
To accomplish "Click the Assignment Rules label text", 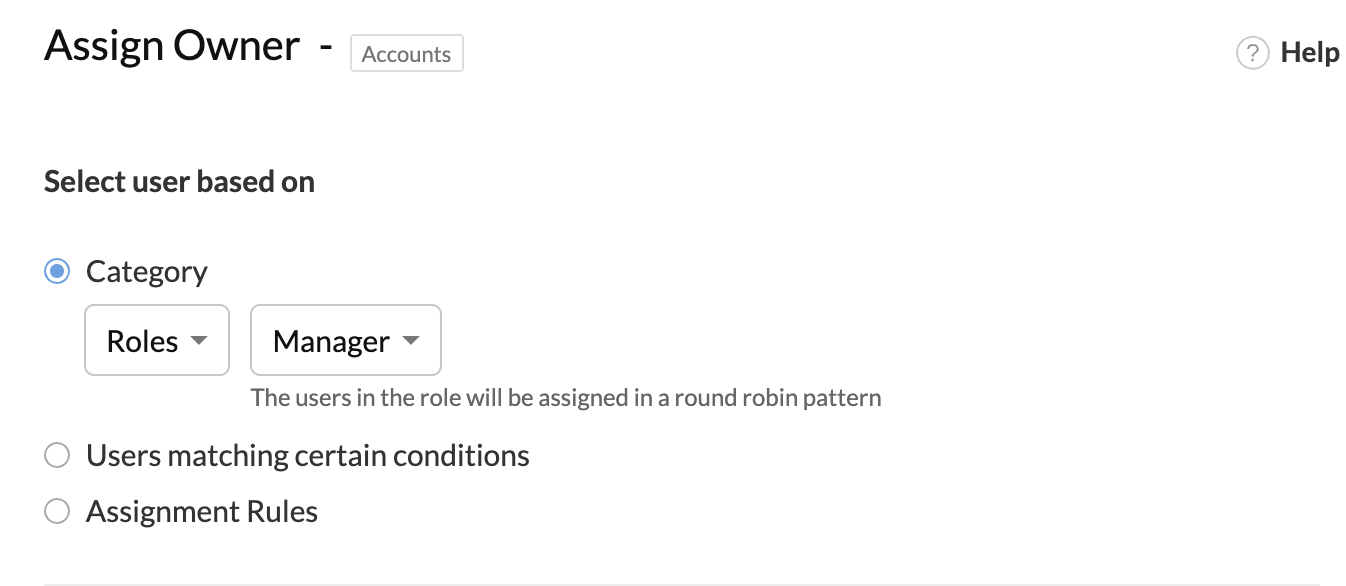I will click(202, 512).
